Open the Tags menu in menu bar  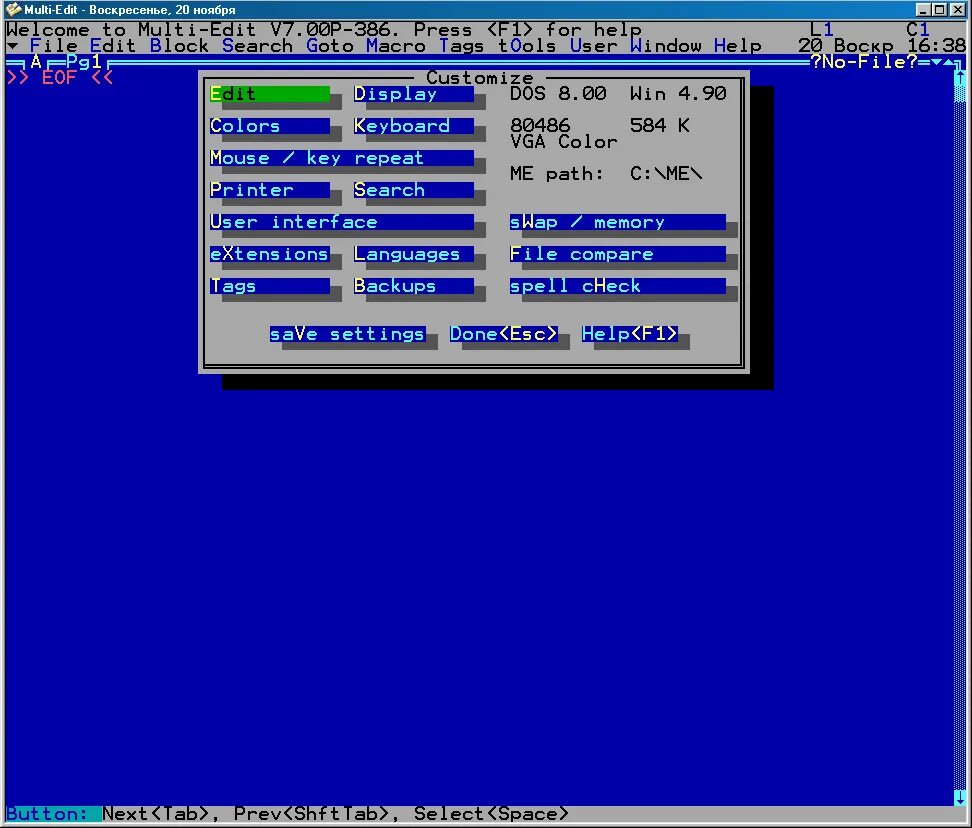point(462,46)
